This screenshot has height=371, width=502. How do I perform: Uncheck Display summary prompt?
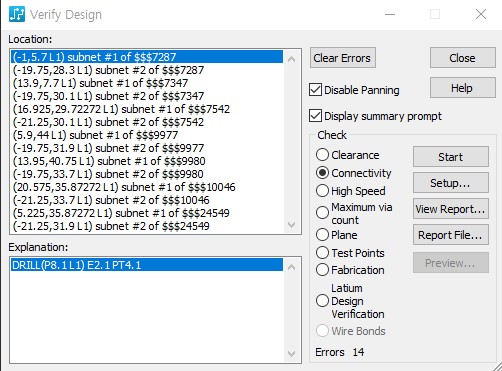(x=315, y=116)
